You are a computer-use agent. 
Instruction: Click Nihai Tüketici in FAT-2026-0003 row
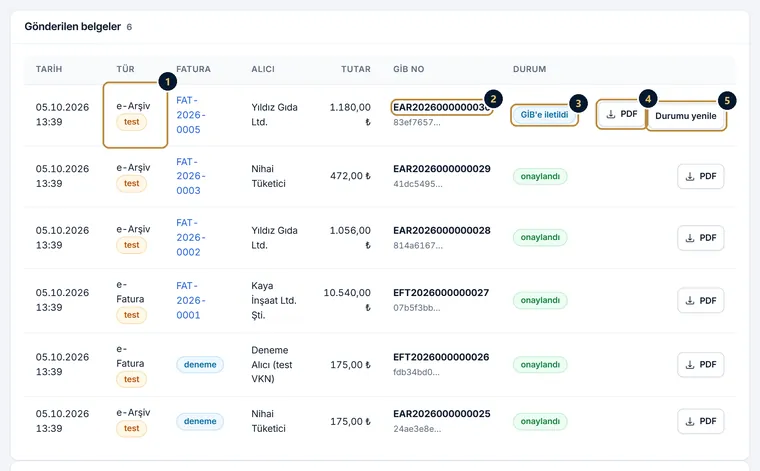click(268, 176)
